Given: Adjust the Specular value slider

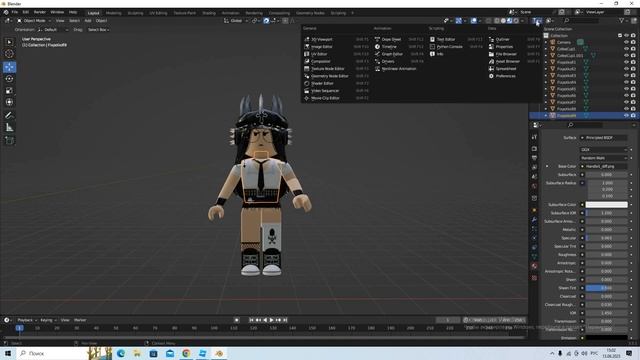Looking at the screenshot, I should pos(607,238).
